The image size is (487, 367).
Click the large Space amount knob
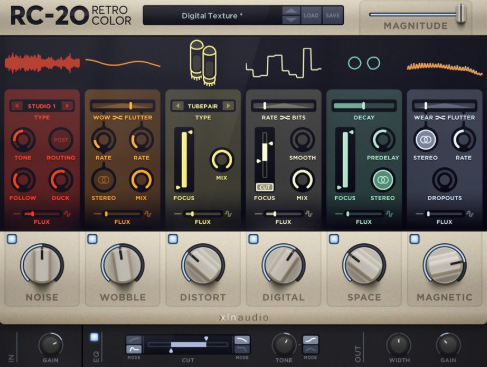coord(364,265)
